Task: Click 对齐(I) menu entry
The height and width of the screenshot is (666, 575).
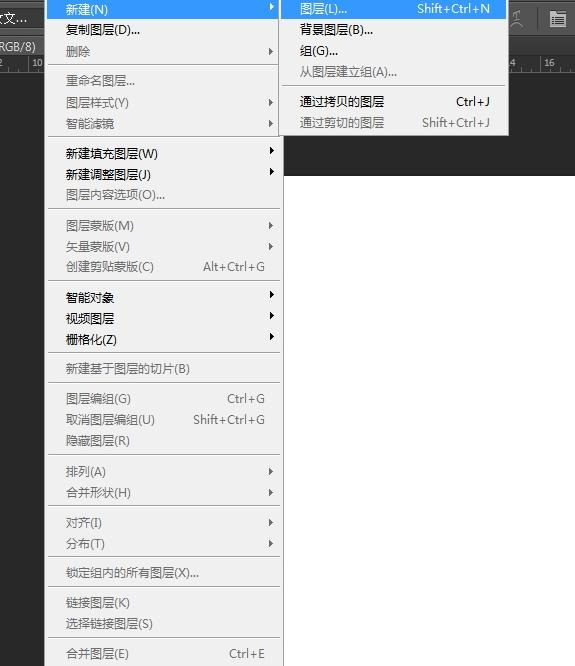Action: point(163,522)
